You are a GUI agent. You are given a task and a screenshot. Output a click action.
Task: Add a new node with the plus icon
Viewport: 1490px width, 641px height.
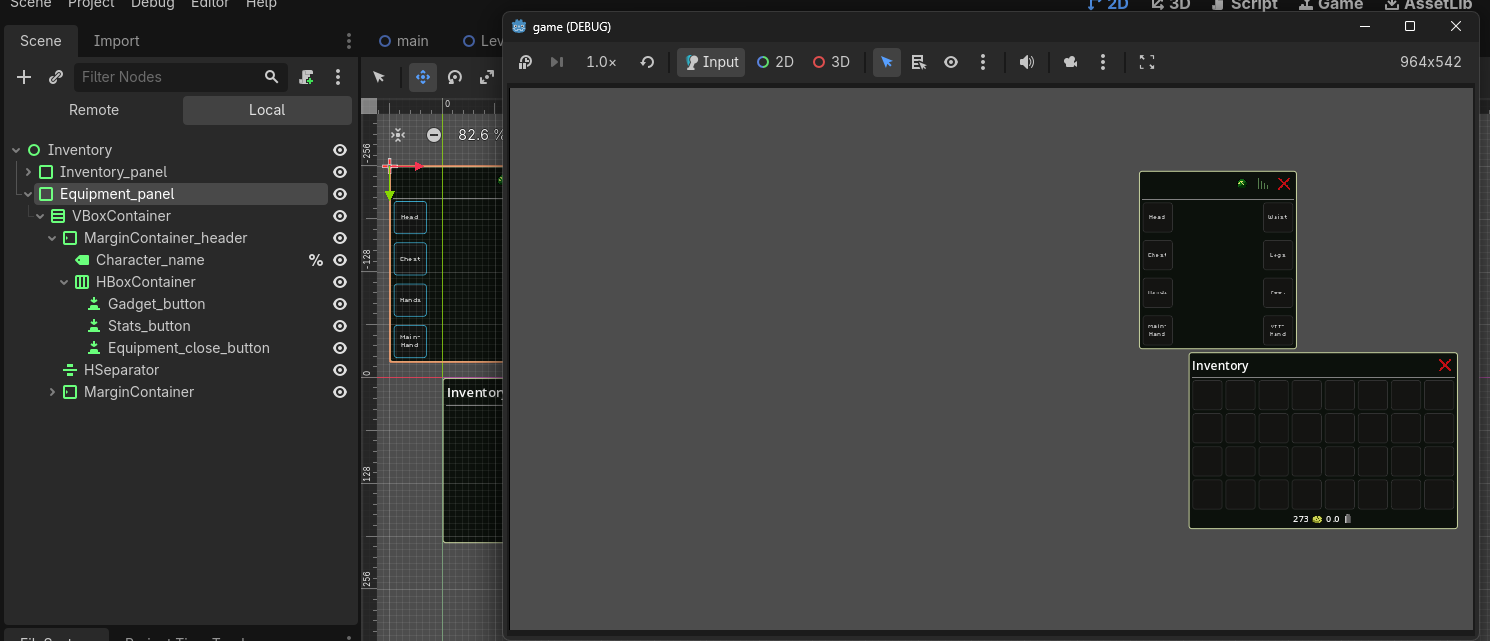[25, 77]
